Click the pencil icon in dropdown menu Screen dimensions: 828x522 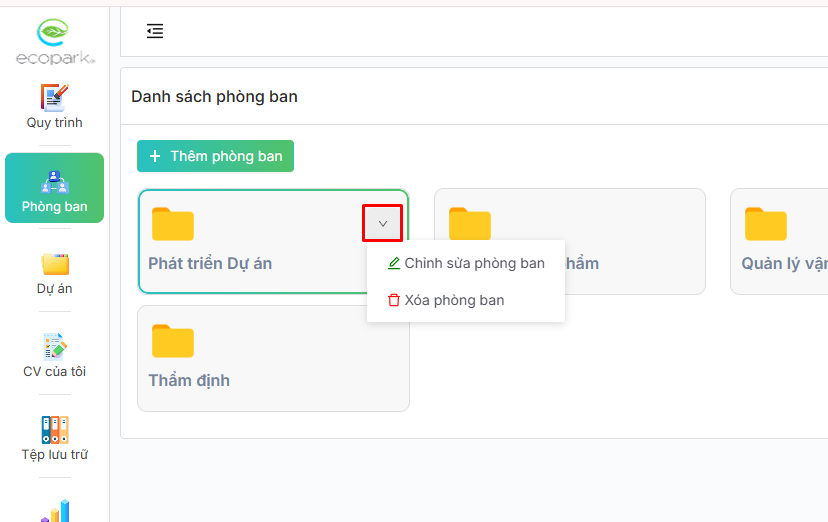394,263
